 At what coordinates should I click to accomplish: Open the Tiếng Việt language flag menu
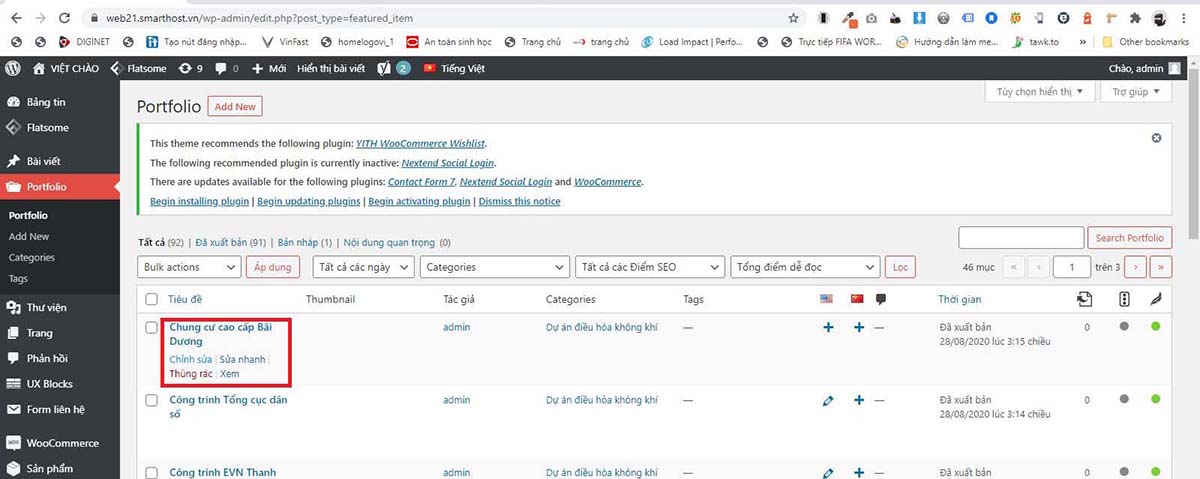(x=455, y=68)
